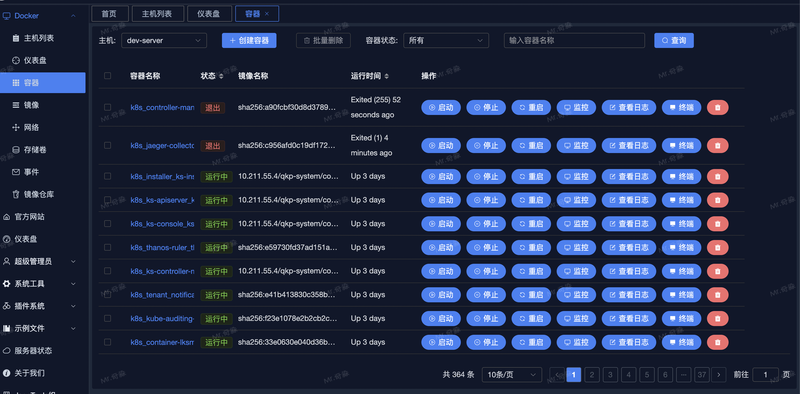Click 停止 for k8s_installer_ks-ins row

[x=486, y=177]
